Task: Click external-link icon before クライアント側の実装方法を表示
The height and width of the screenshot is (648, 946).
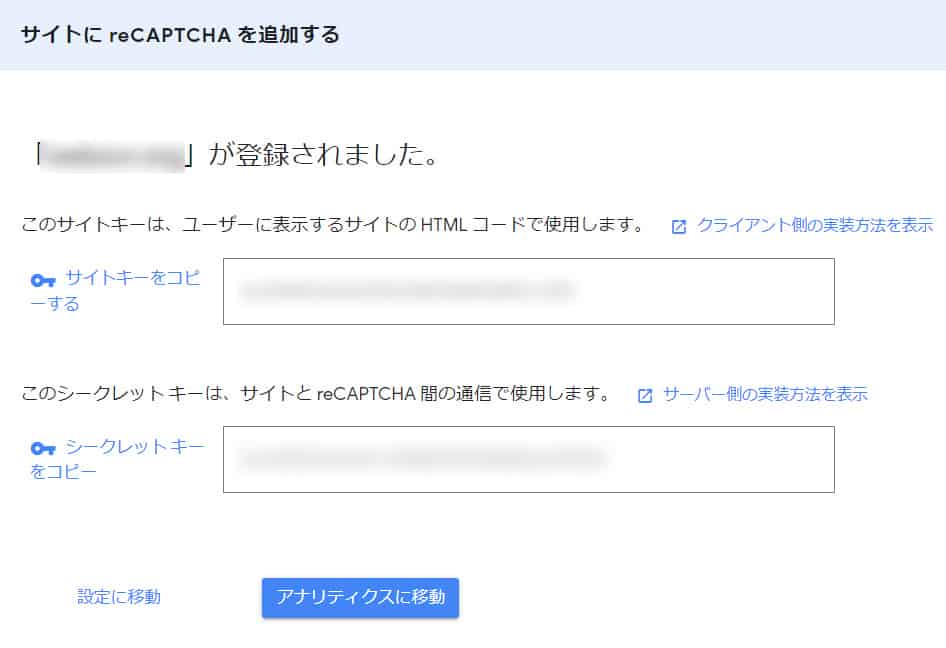Action: 679,227
